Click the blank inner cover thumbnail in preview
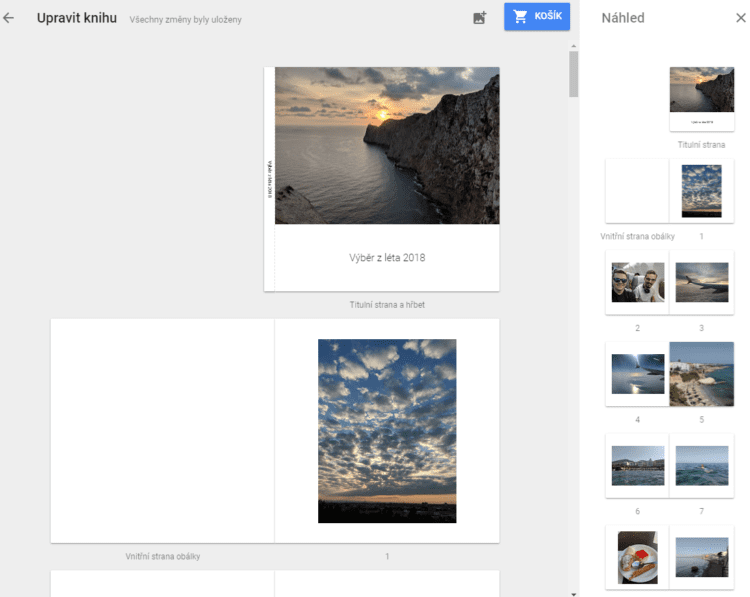Screen dimensions: 750x597 [x=637, y=191]
